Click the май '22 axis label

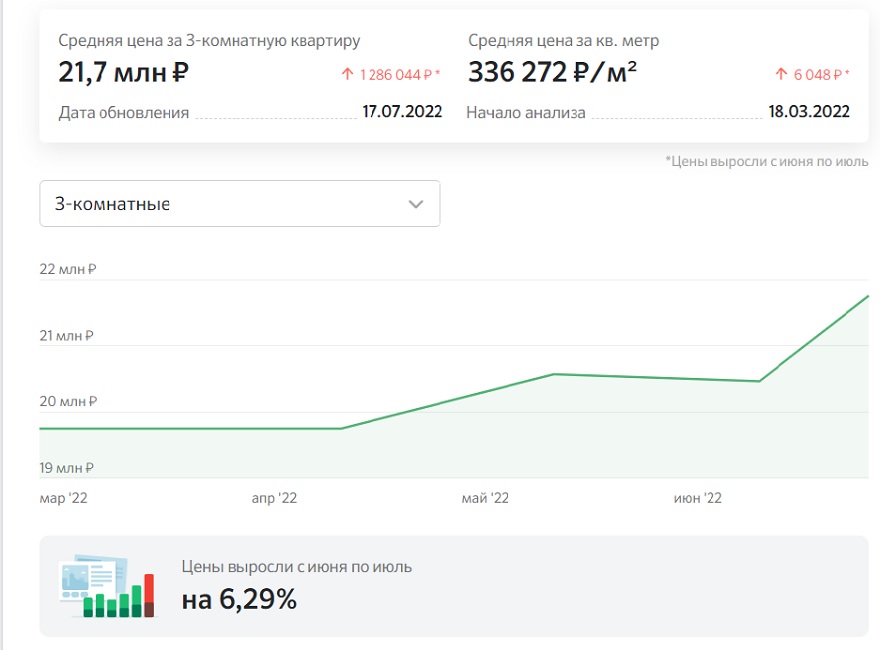coord(485,498)
